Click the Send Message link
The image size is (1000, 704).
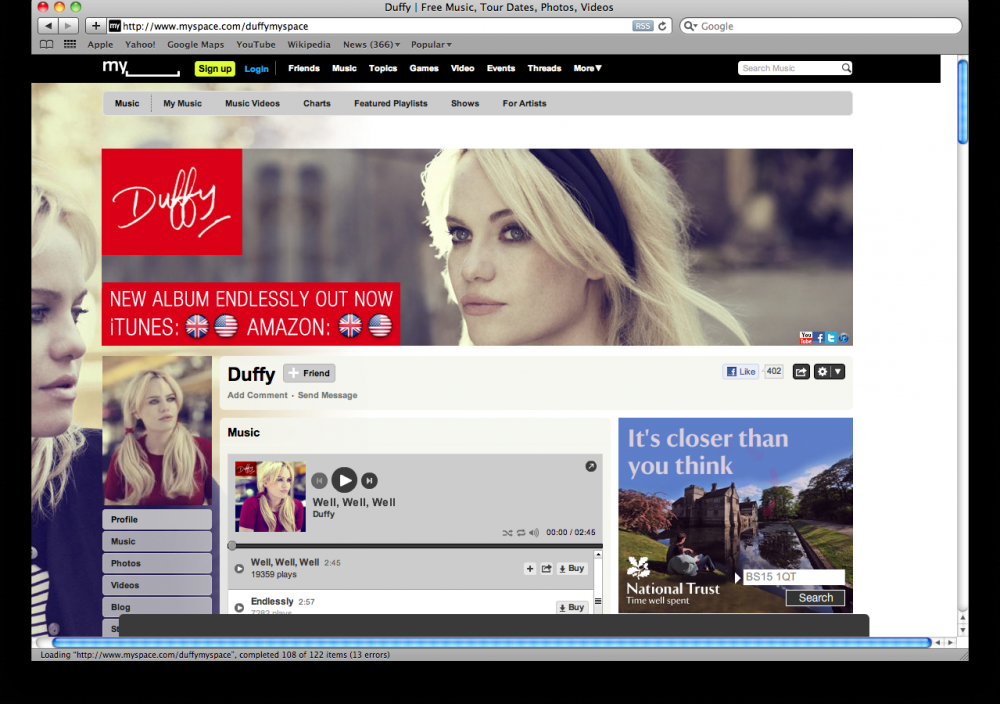(327, 395)
